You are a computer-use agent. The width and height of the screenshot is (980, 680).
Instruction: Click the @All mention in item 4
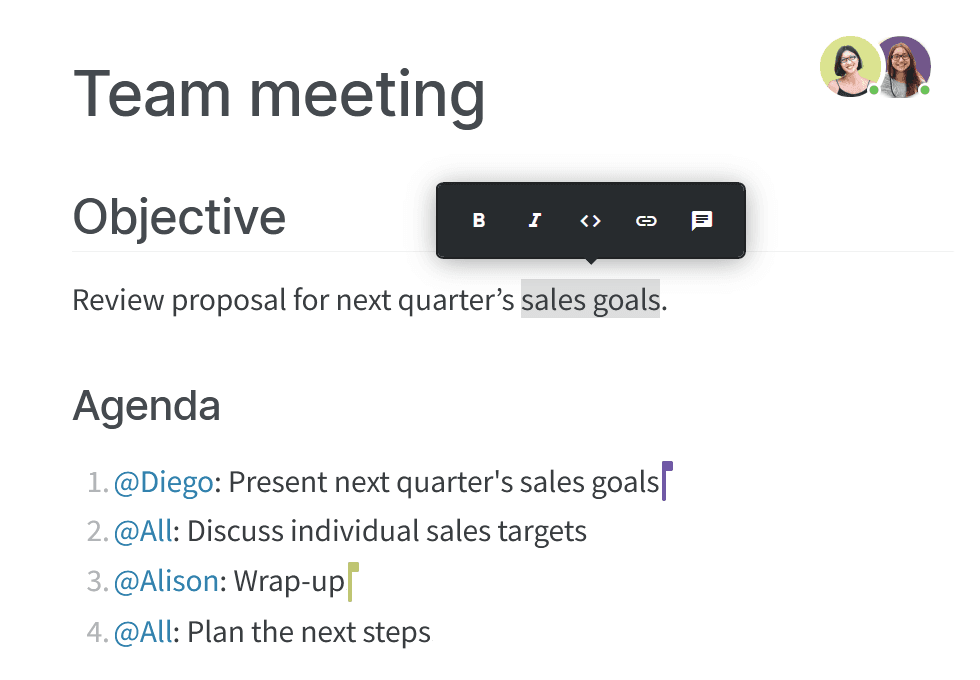click(x=143, y=632)
